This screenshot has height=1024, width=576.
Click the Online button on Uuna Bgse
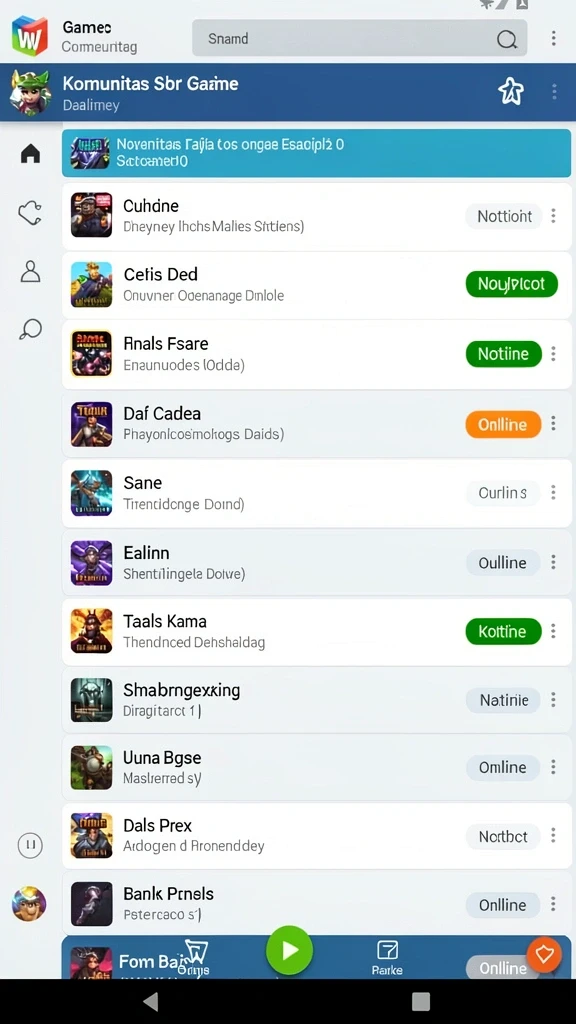click(503, 768)
